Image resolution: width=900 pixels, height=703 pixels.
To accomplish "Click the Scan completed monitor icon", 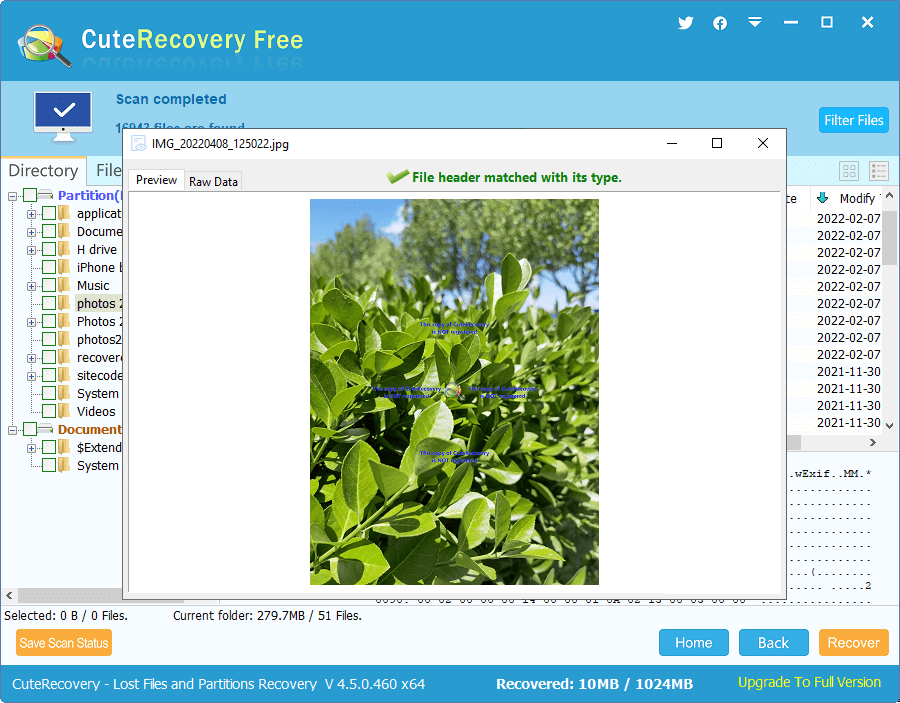I will point(63,117).
